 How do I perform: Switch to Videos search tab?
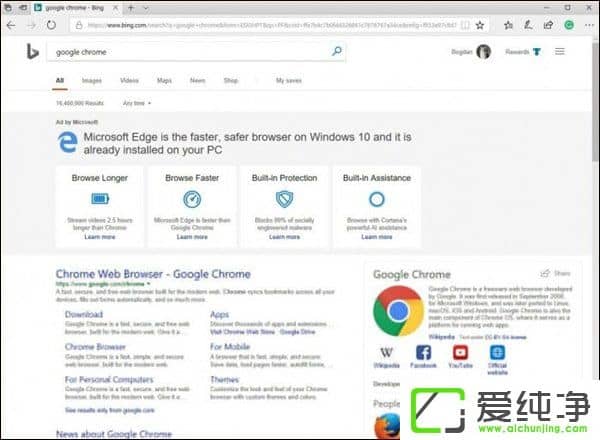pyautogui.click(x=129, y=80)
